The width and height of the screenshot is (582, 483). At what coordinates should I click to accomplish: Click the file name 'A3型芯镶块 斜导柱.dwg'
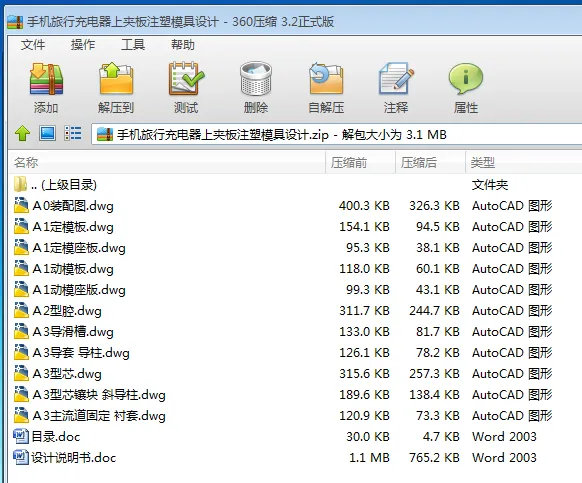click(x=99, y=395)
